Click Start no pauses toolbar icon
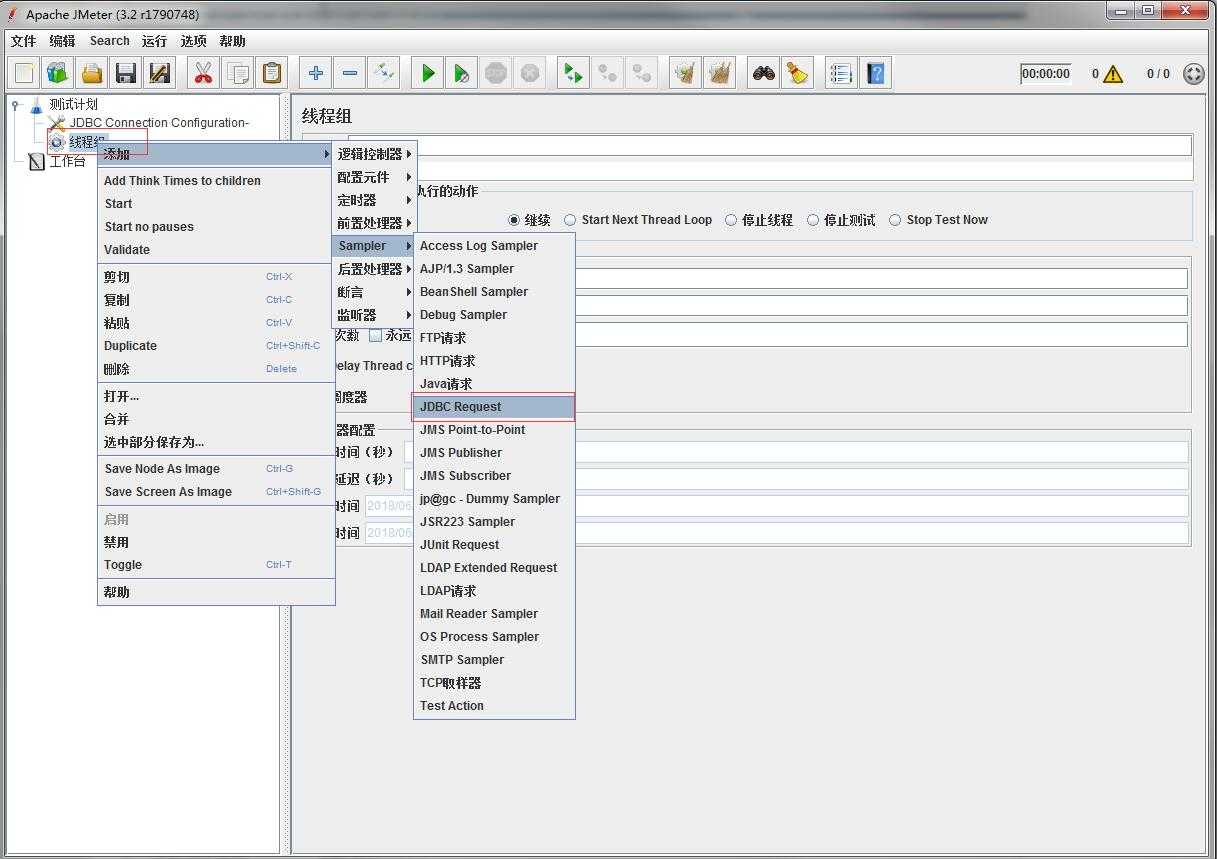1217x859 pixels. pyautogui.click(x=461, y=73)
